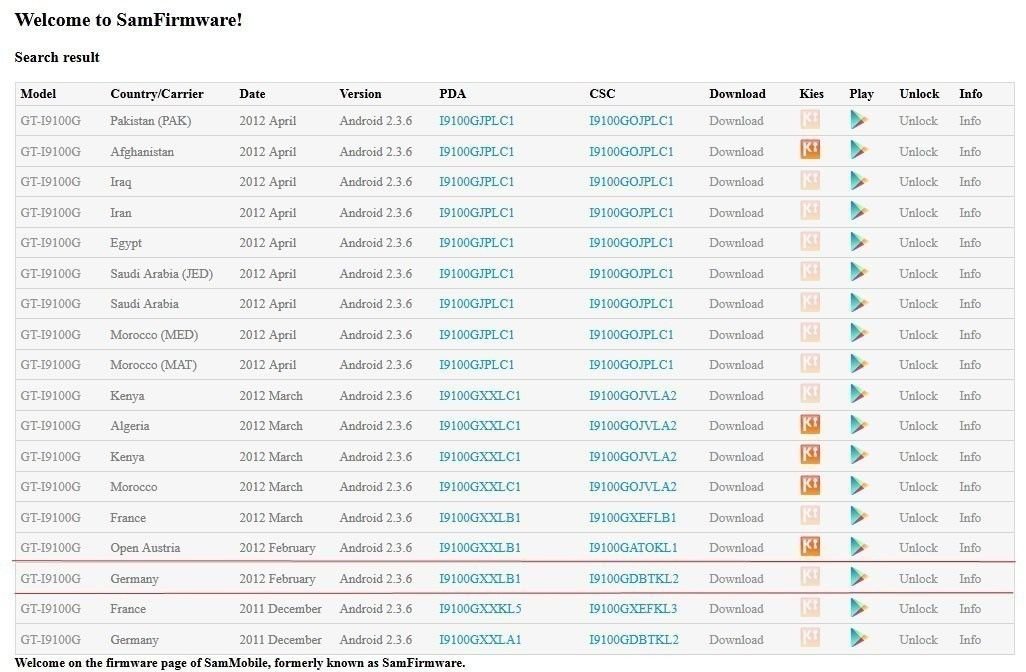Image resolution: width=1026 pixels, height=672 pixels.
Task: Open Info for Morocco (MED) firmware
Action: [970, 335]
